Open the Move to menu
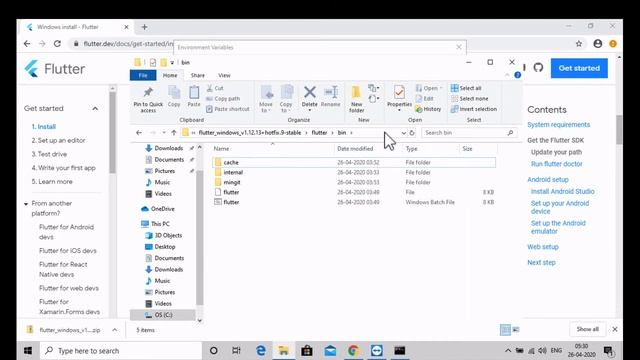This screenshot has width=640, height=360. point(266,99)
